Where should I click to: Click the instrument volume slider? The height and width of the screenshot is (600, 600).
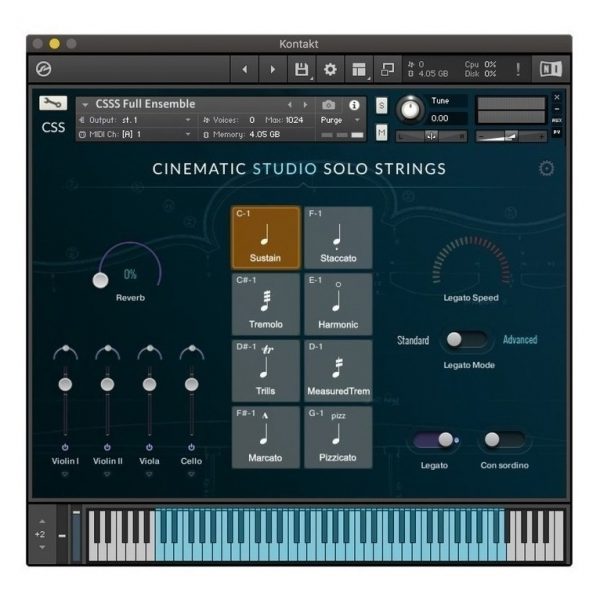[511, 136]
